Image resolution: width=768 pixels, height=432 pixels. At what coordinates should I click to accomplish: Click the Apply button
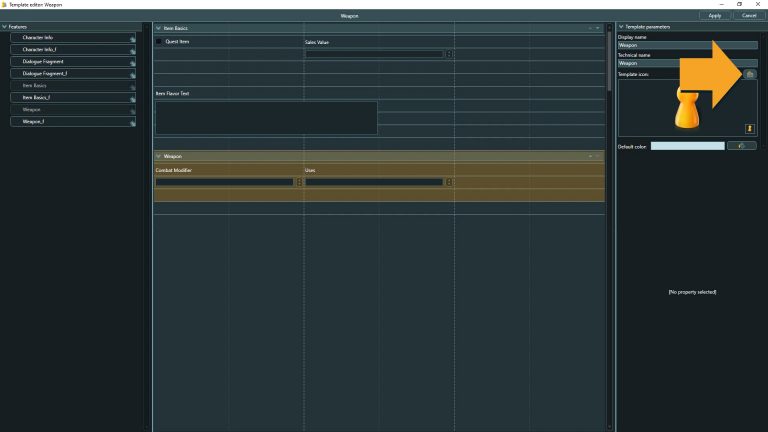coord(715,16)
